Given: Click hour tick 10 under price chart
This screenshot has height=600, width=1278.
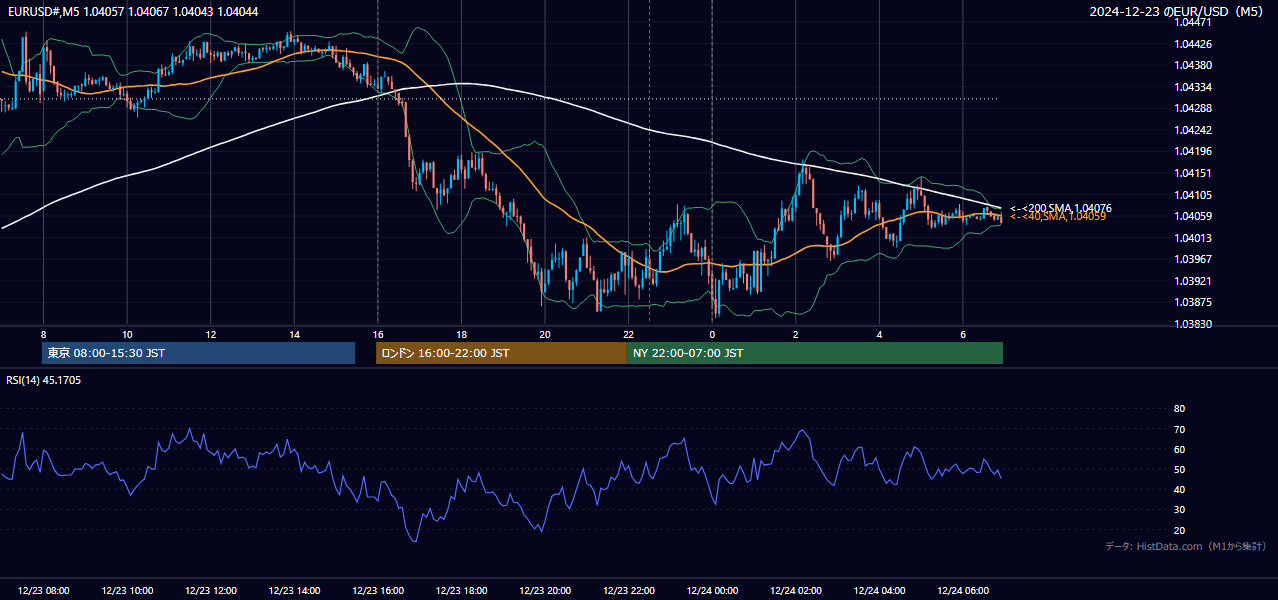Looking at the screenshot, I should [127, 334].
